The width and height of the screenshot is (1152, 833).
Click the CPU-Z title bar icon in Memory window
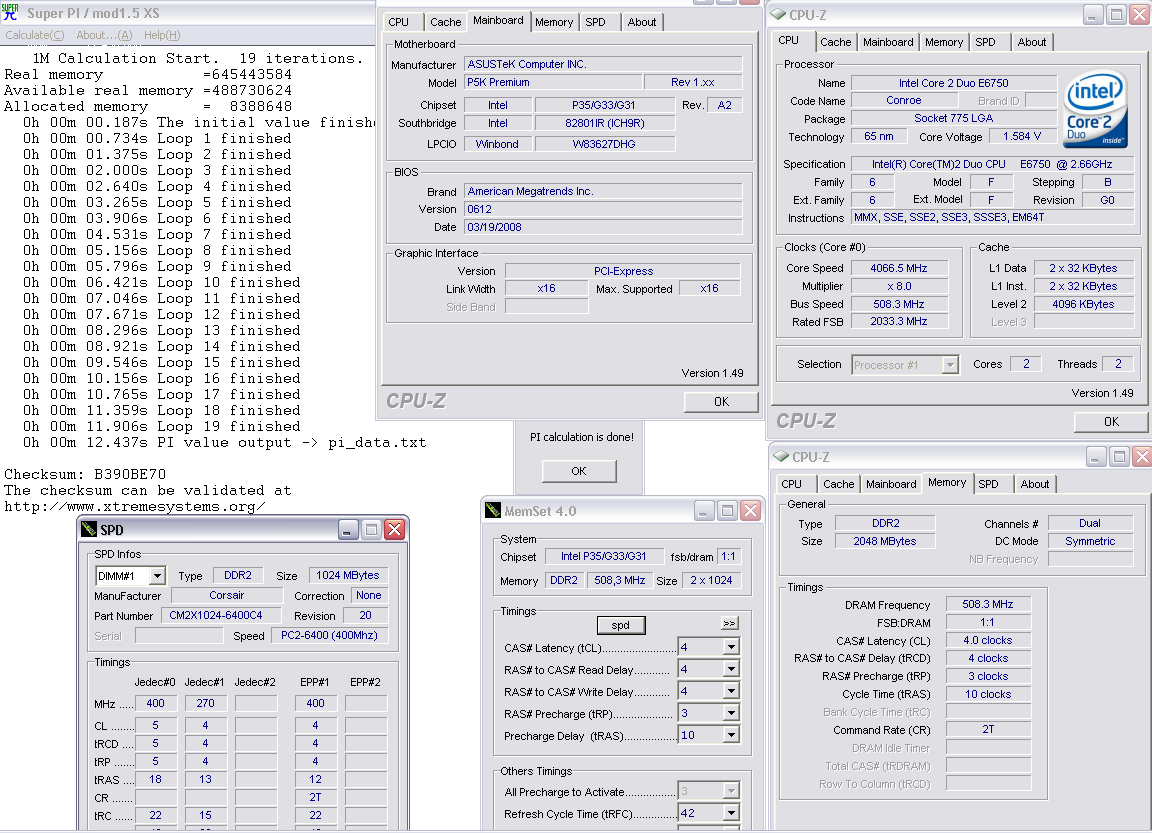[781, 456]
